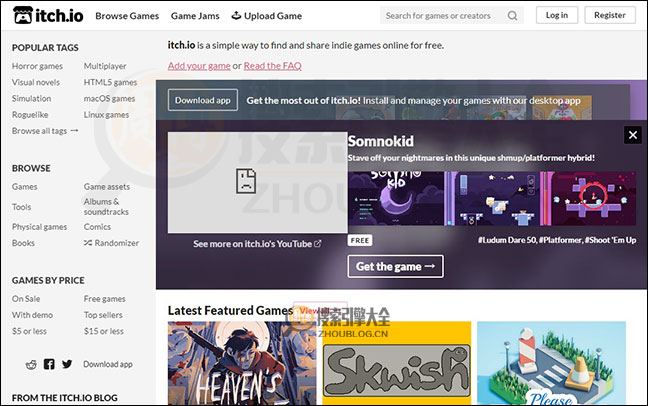This screenshot has width=648, height=406.
Task: Open Browse Games in top navigation
Action: [x=127, y=16]
